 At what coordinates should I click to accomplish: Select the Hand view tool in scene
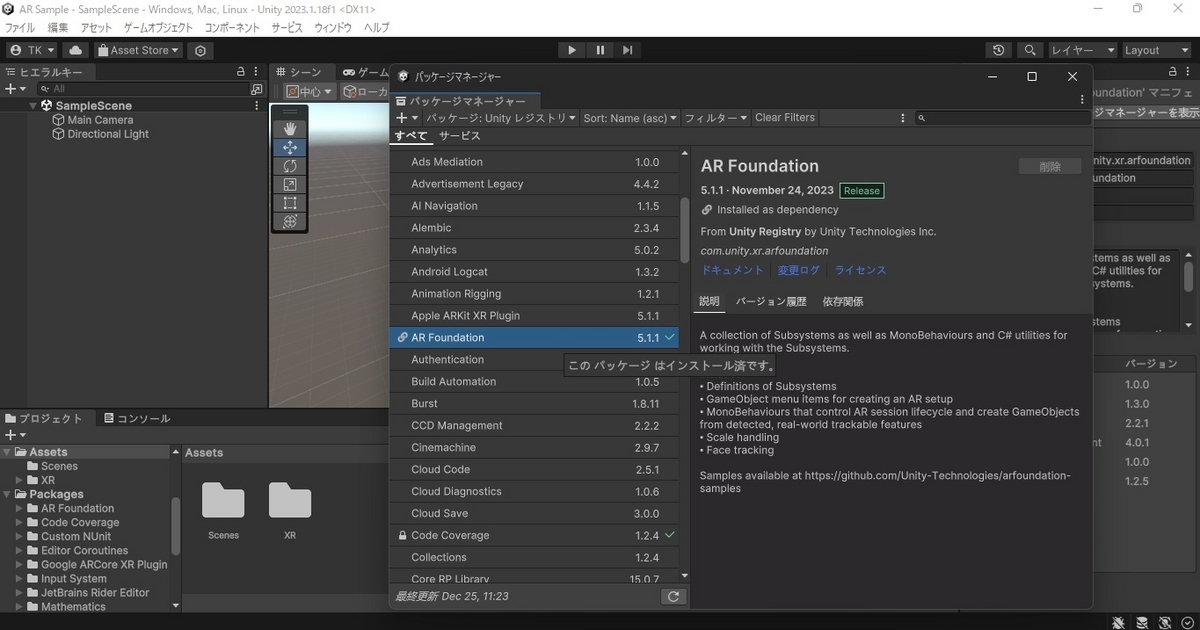click(290, 129)
